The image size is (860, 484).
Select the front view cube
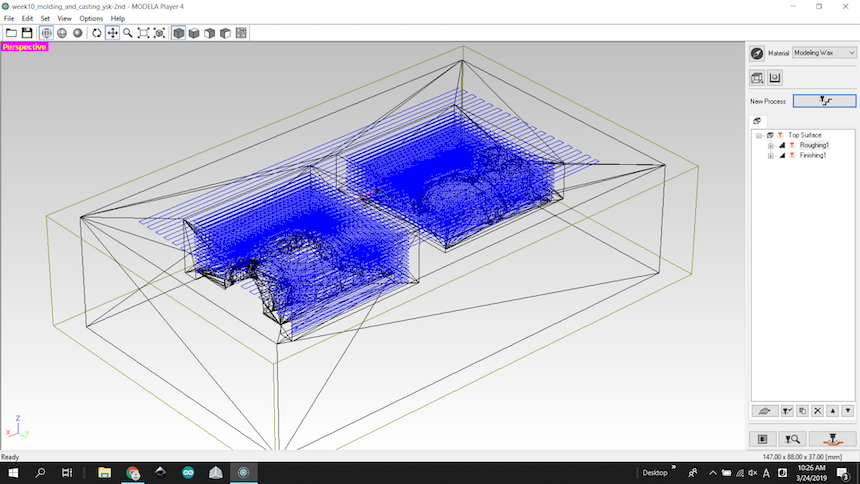(210, 33)
